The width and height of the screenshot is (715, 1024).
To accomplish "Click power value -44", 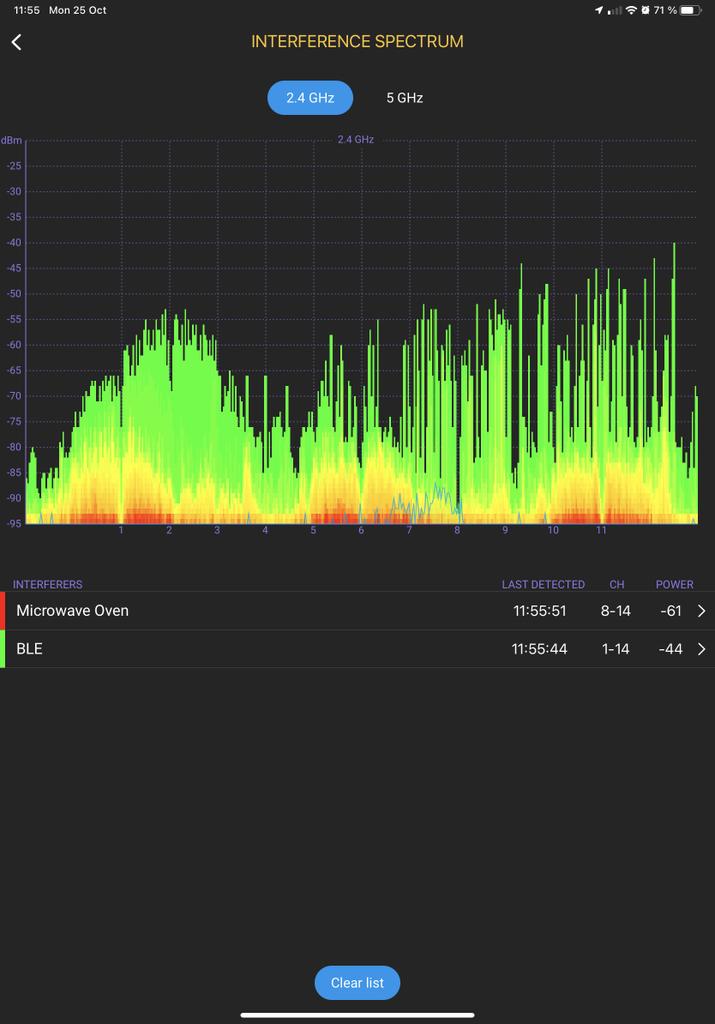I will pyautogui.click(x=671, y=649).
